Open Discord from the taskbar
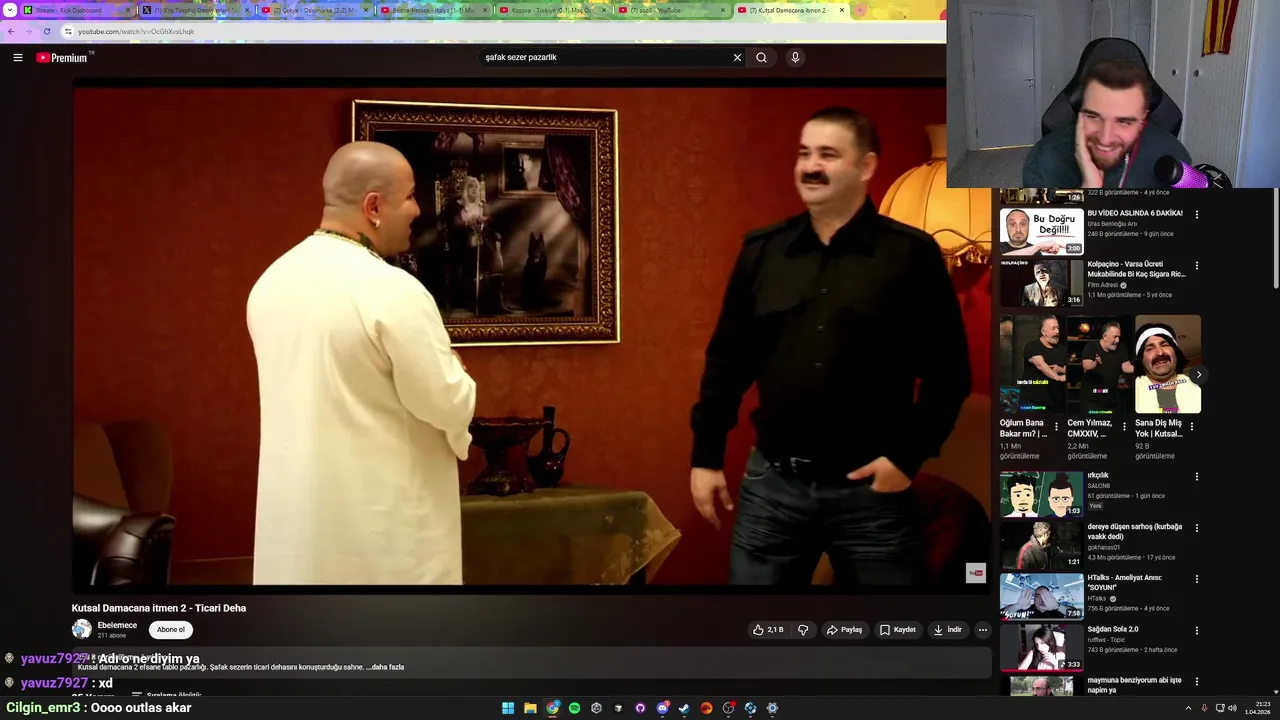The height and width of the screenshot is (720, 1280). [x=662, y=708]
